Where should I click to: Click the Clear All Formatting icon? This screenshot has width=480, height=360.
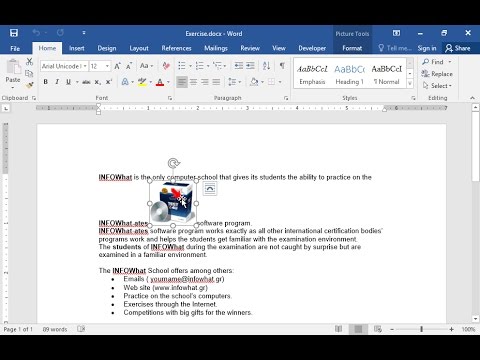(x=166, y=66)
